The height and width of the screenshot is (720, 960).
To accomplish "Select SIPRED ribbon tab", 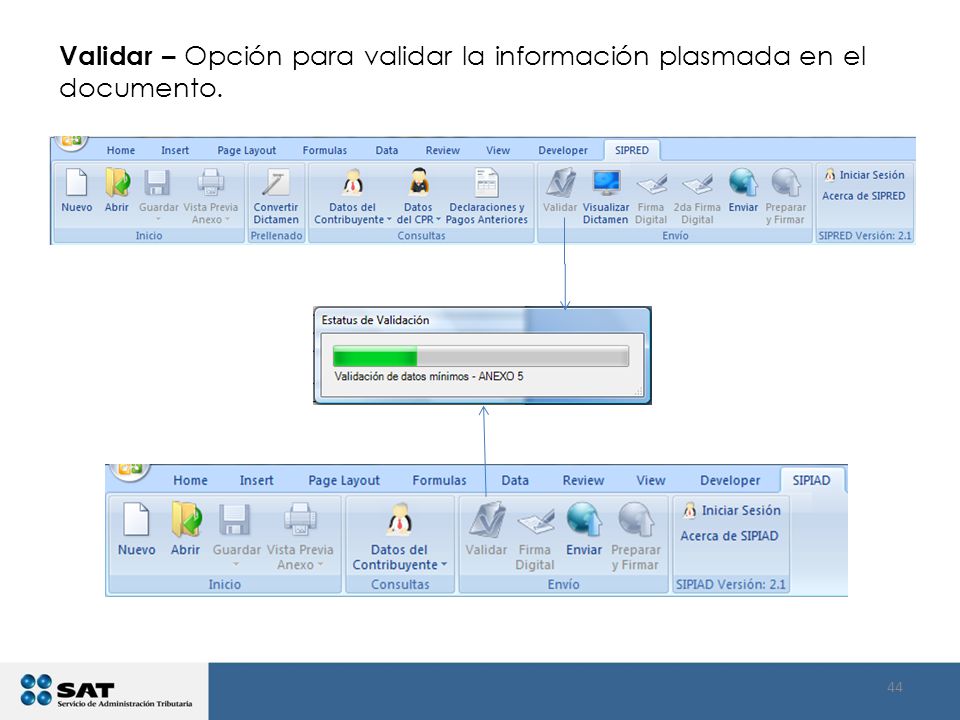I will coord(632,151).
